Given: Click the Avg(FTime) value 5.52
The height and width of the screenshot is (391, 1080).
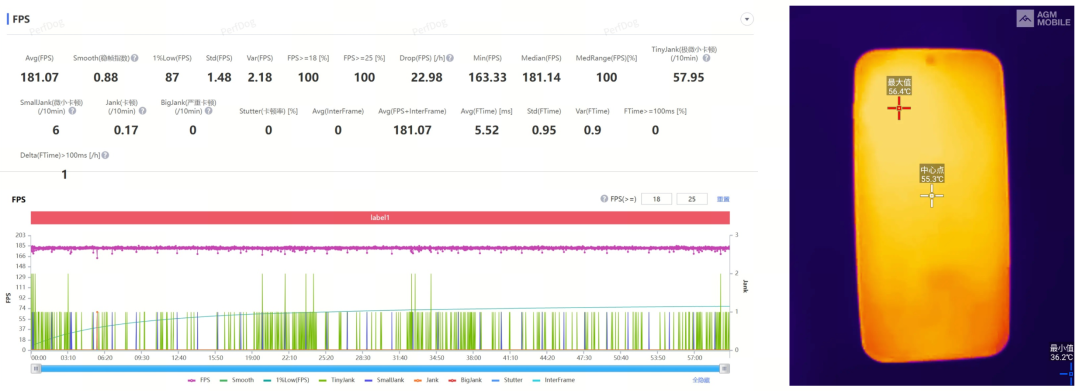Looking at the screenshot, I should click(x=486, y=129).
